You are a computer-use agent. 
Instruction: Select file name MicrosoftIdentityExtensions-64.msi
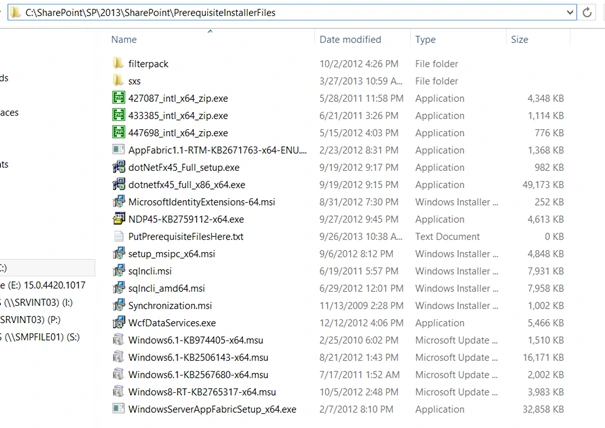coord(201,202)
